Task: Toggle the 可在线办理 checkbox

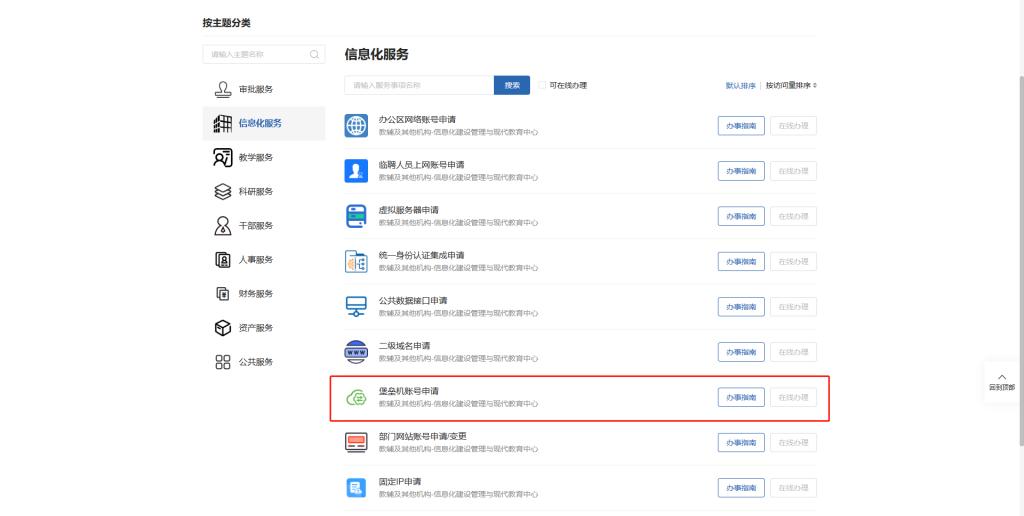Action: tap(542, 85)
